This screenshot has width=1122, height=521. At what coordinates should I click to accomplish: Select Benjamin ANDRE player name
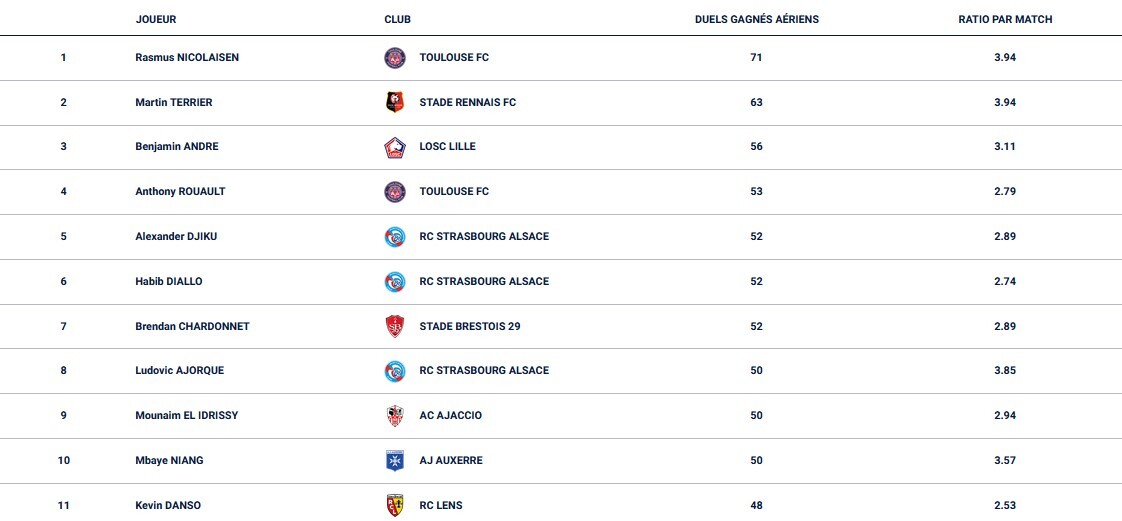coord(177,147)
